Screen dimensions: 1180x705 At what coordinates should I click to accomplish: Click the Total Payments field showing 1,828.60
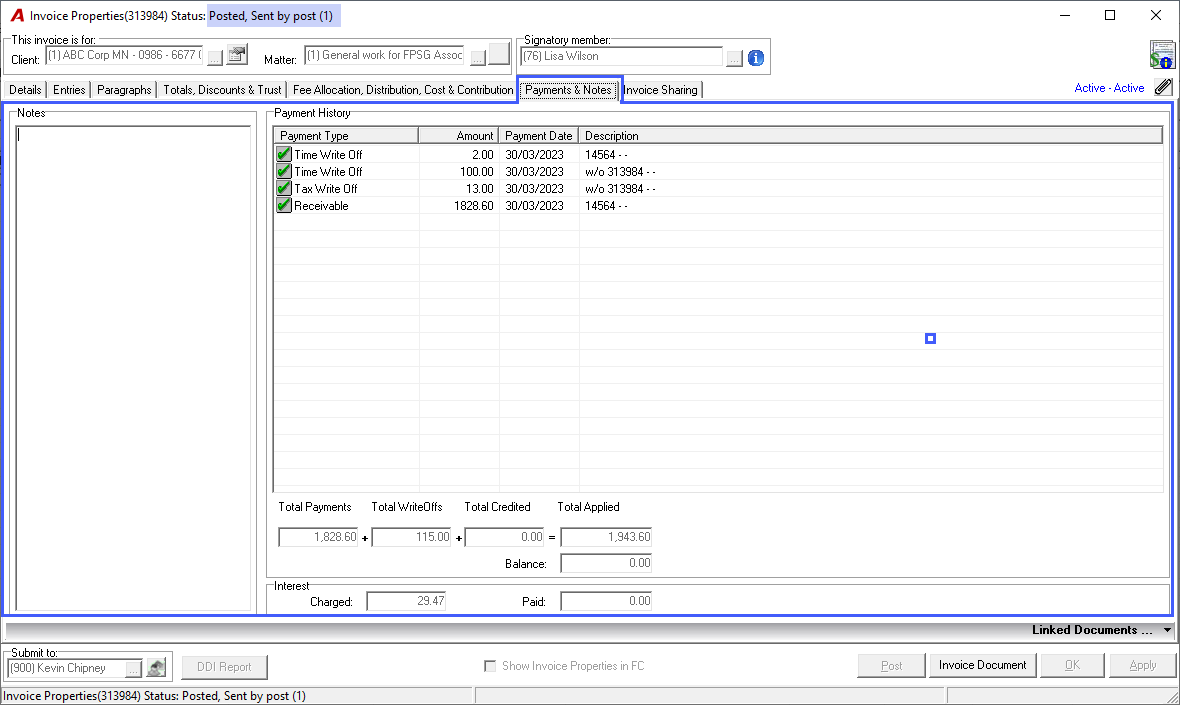[318, 536]
